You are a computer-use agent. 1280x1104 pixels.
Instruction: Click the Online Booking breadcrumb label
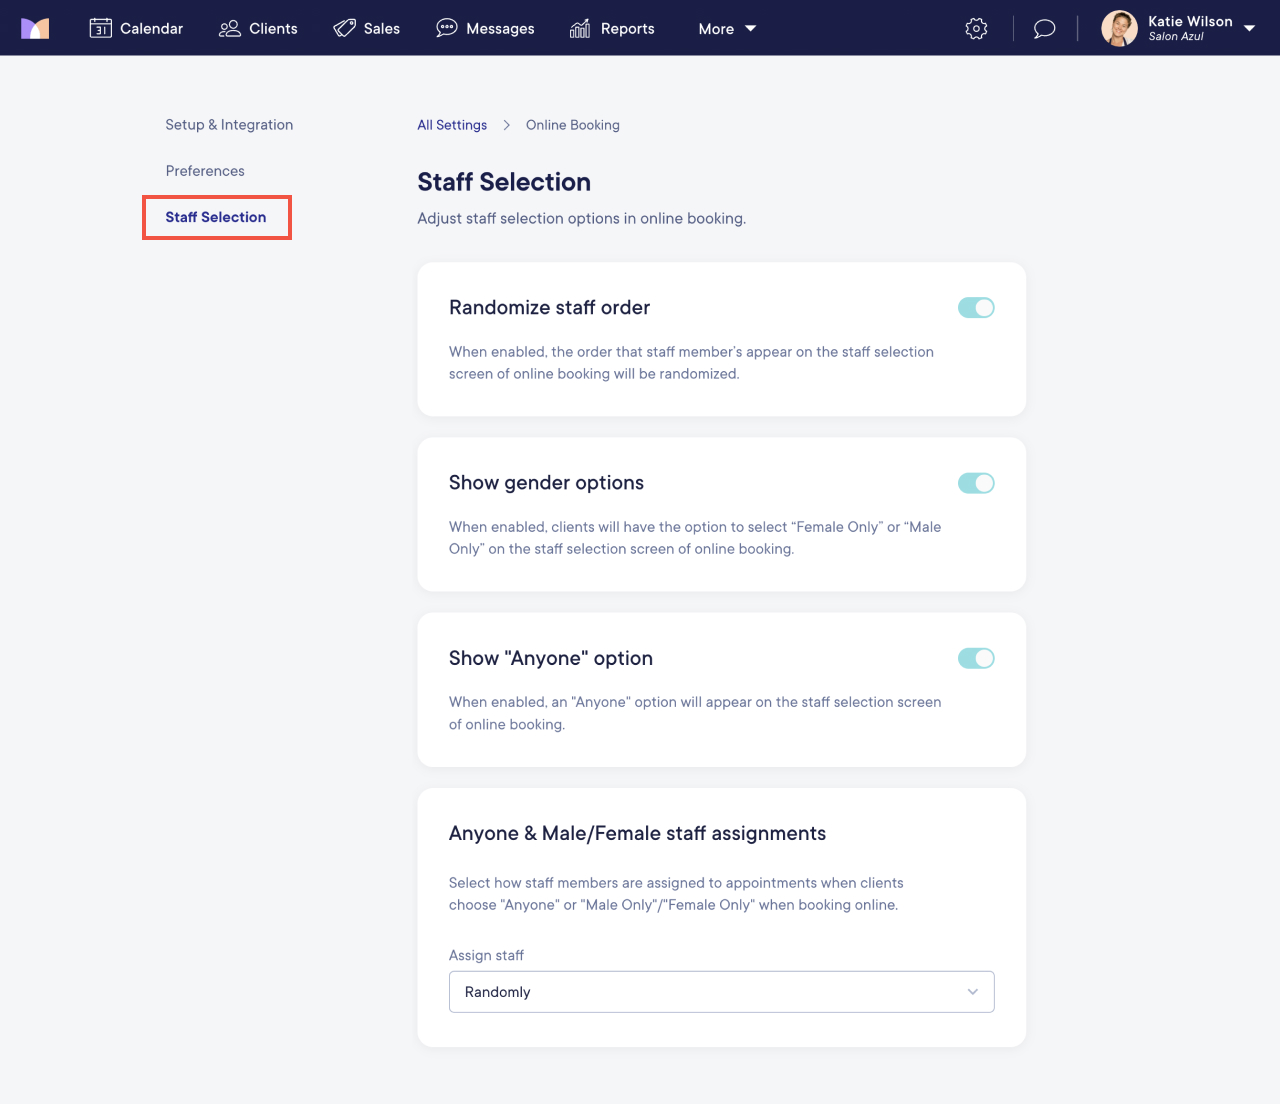tap(572, 124)
